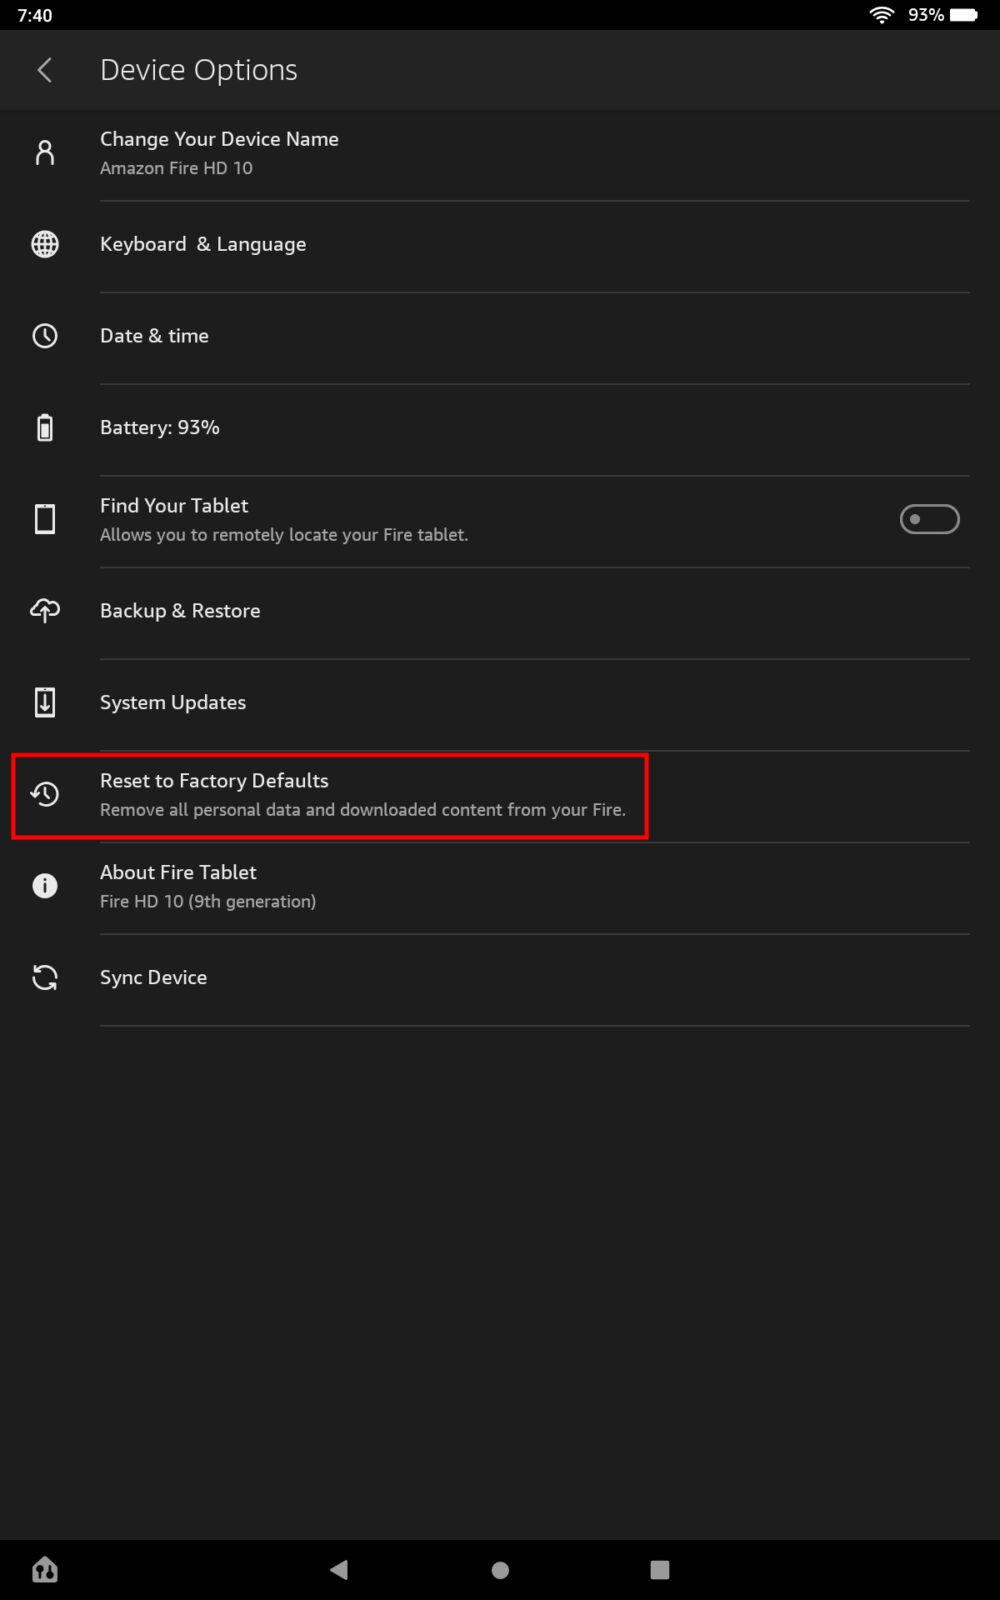This screenshot has height=1600, width=1000.
Task: Click the Backup & Restore cloud icon
Action: pyautogui.click(x=44, y=610)
